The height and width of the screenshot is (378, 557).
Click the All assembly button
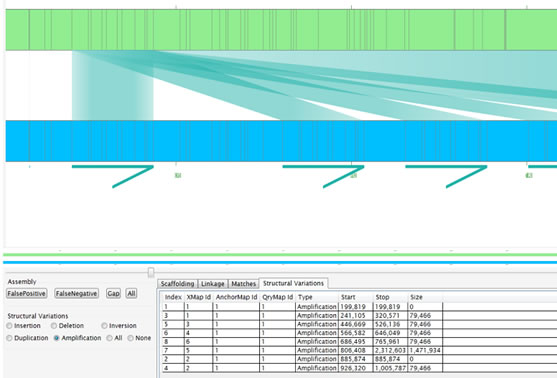point(131,293)
